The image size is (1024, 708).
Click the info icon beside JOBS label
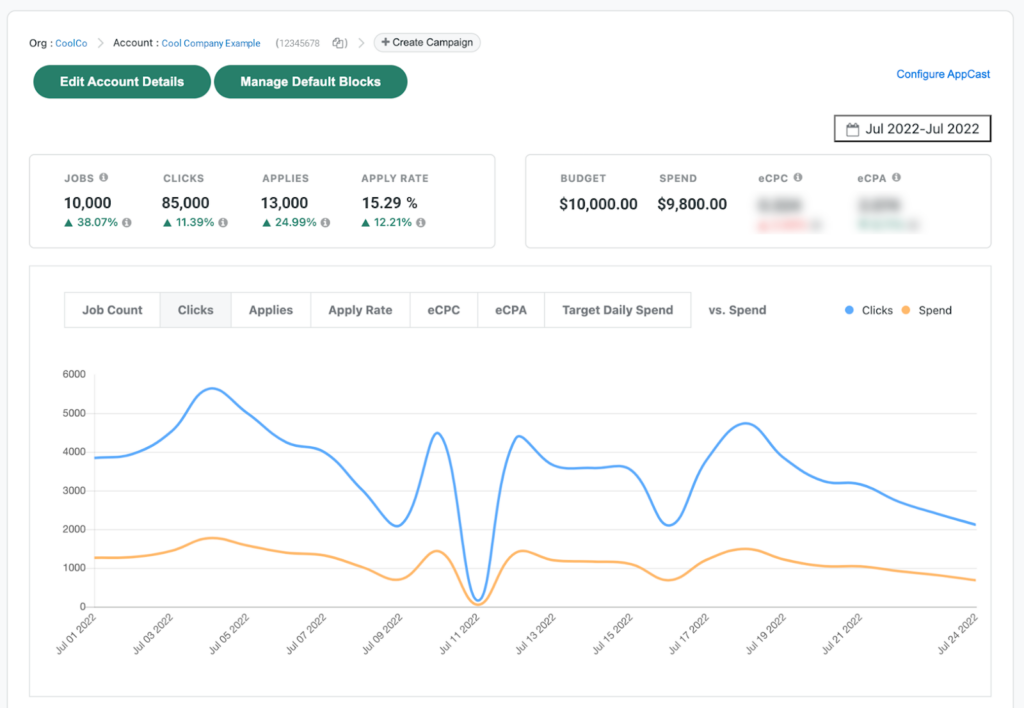pyautogui.click(x=104, y=178)
